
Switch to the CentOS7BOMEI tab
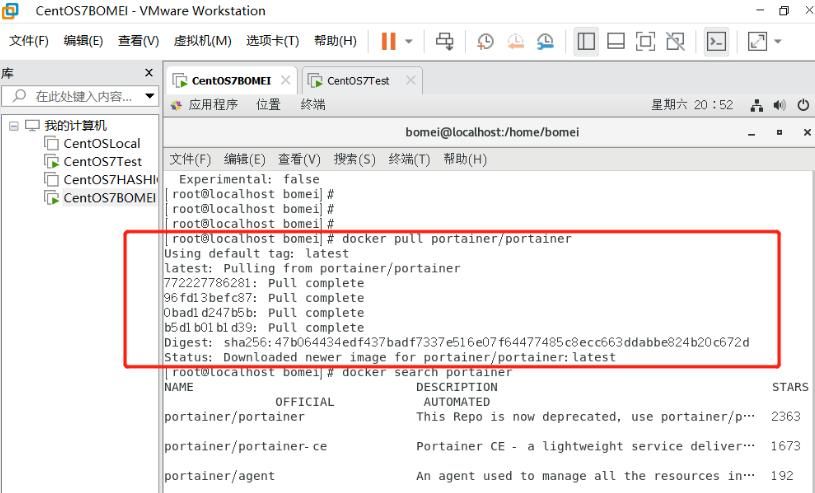[x=231, y=81]
